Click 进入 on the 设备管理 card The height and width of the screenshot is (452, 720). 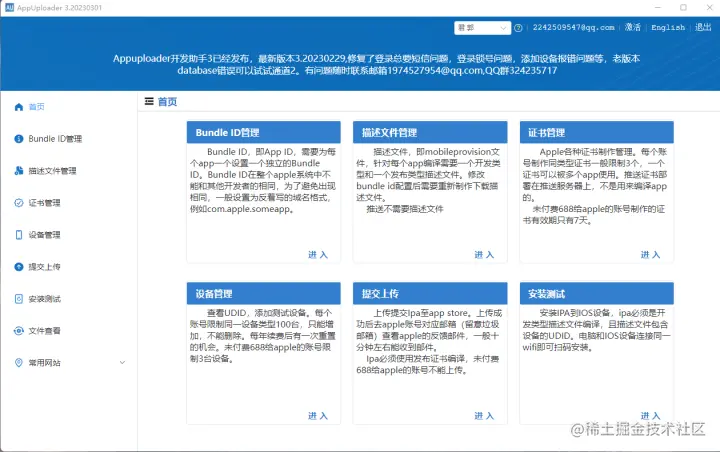click(x=318, y=416)
